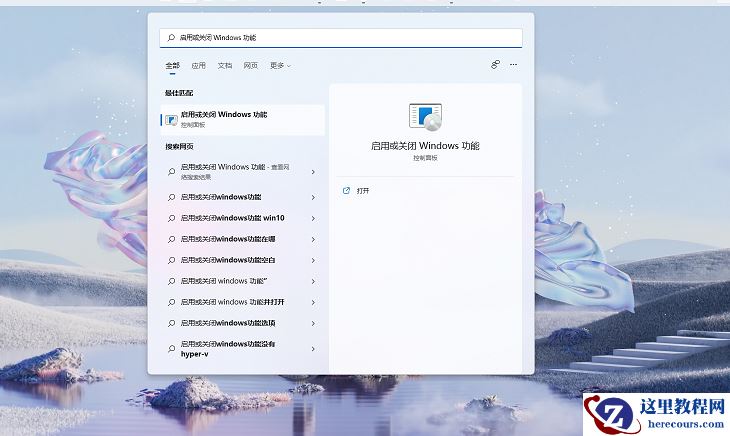Open best match 启用或关闭 Windows 功能 result
The height and width of the screenshot is (436, 730).
(243, 120)
